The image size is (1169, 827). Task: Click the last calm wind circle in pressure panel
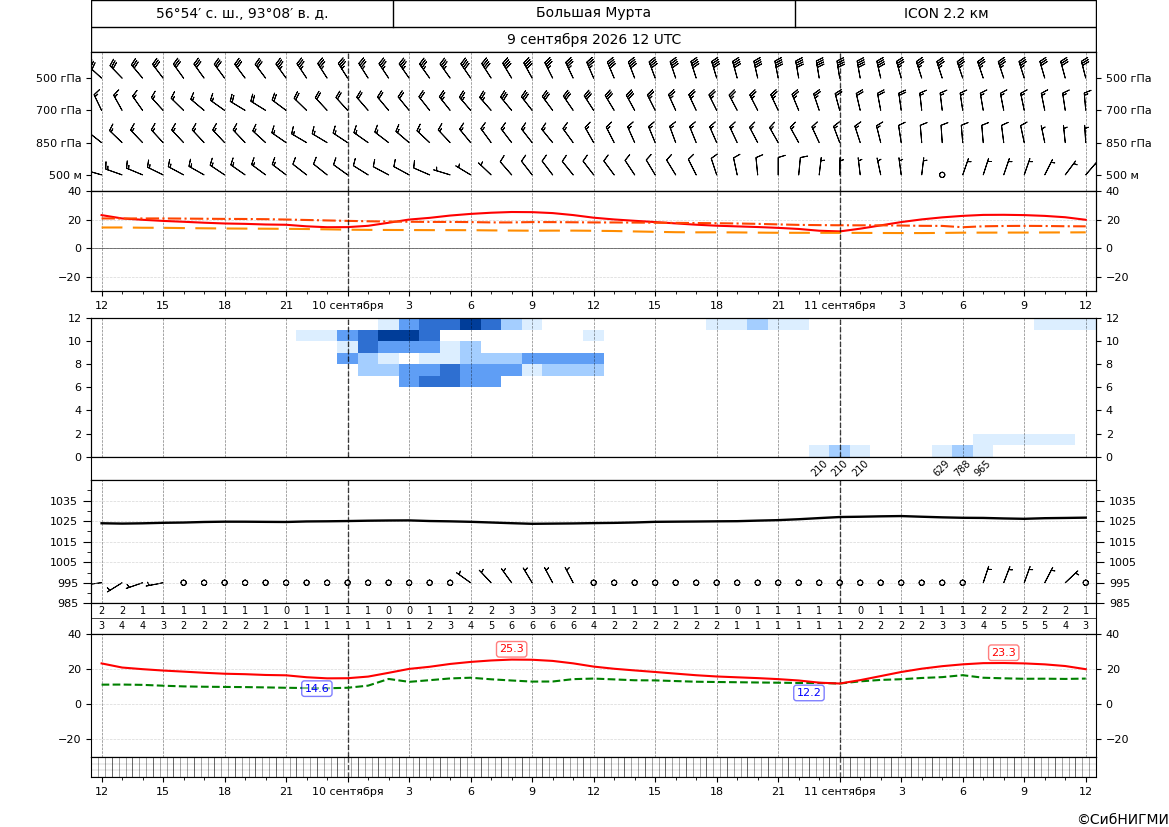pos(1086,583)
